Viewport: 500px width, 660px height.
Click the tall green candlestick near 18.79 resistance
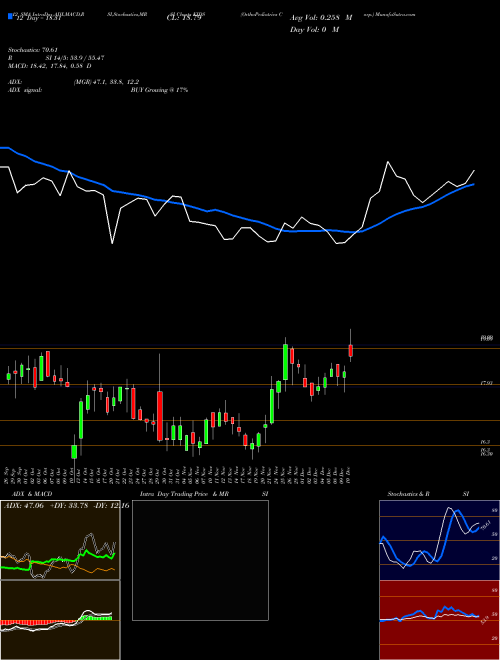pos(285,362)
